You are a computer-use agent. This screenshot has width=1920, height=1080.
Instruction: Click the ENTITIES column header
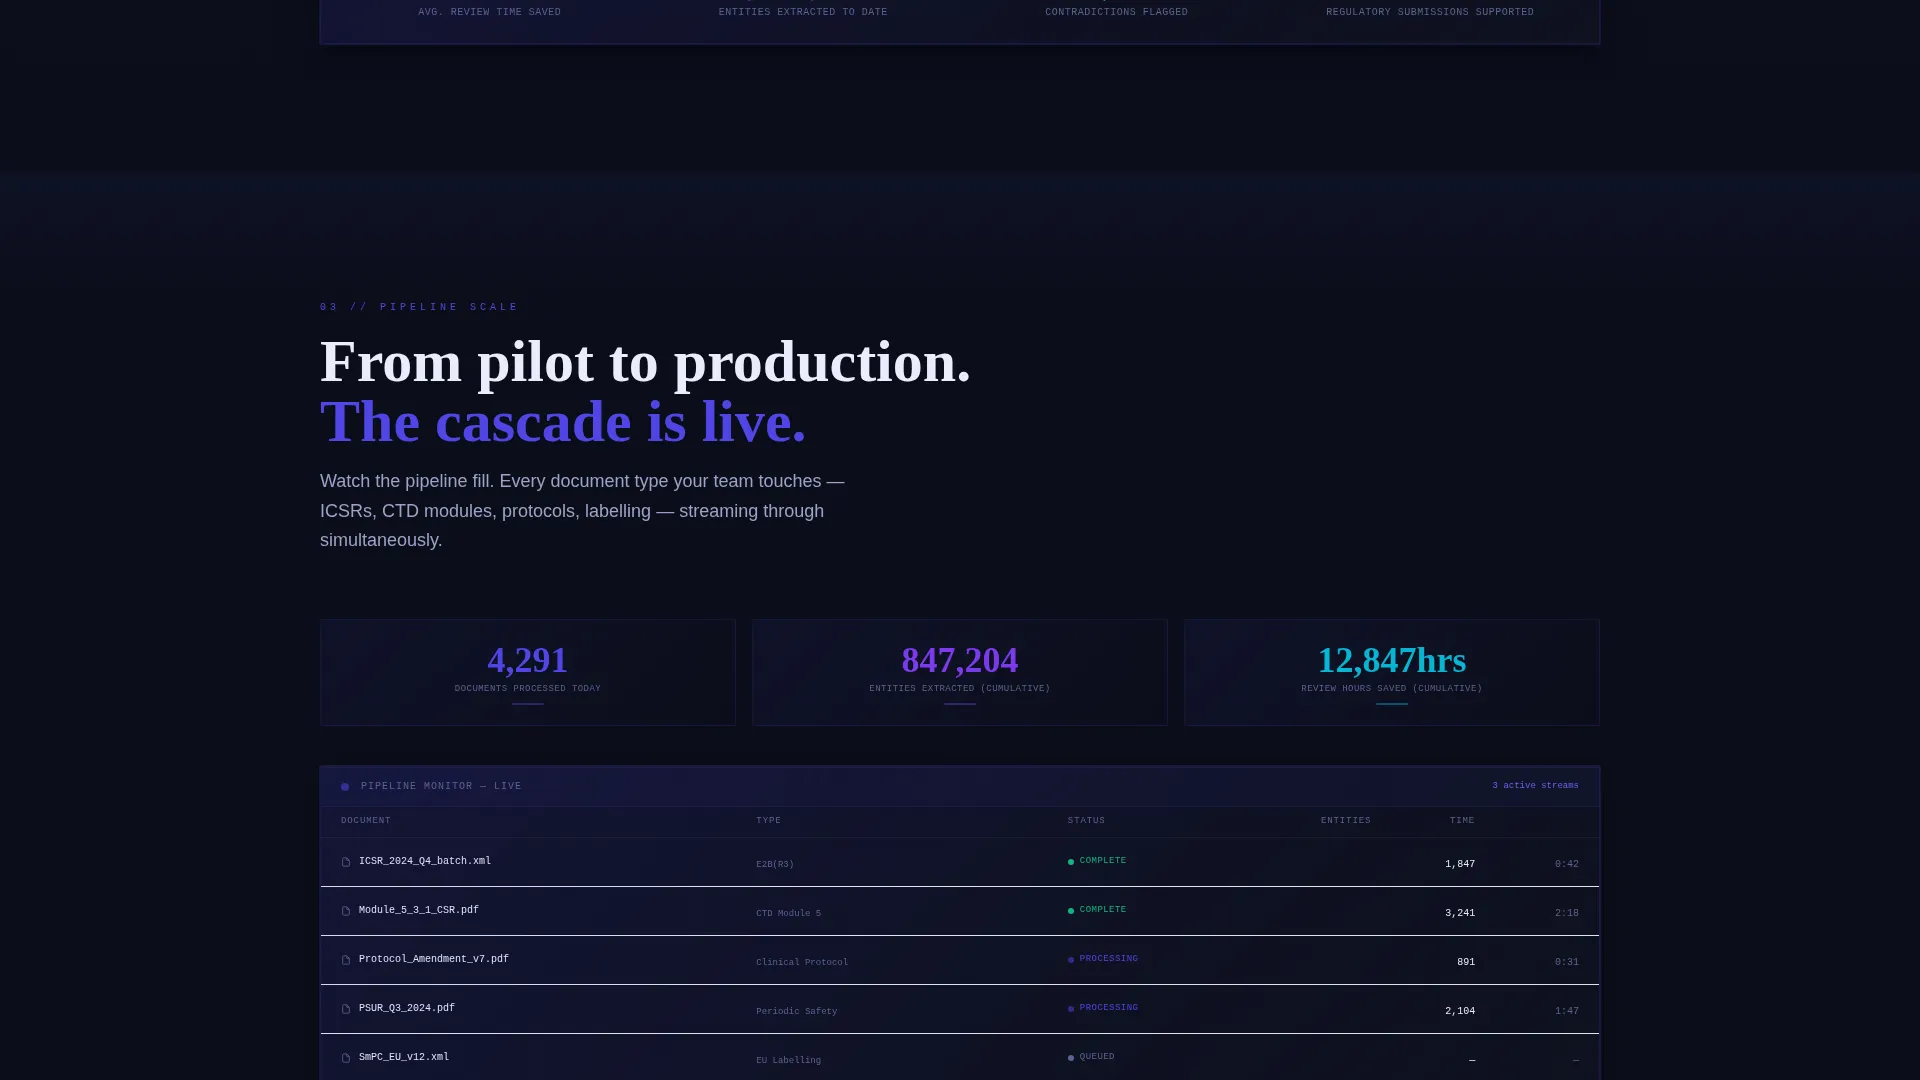[x=1346, y=821]
